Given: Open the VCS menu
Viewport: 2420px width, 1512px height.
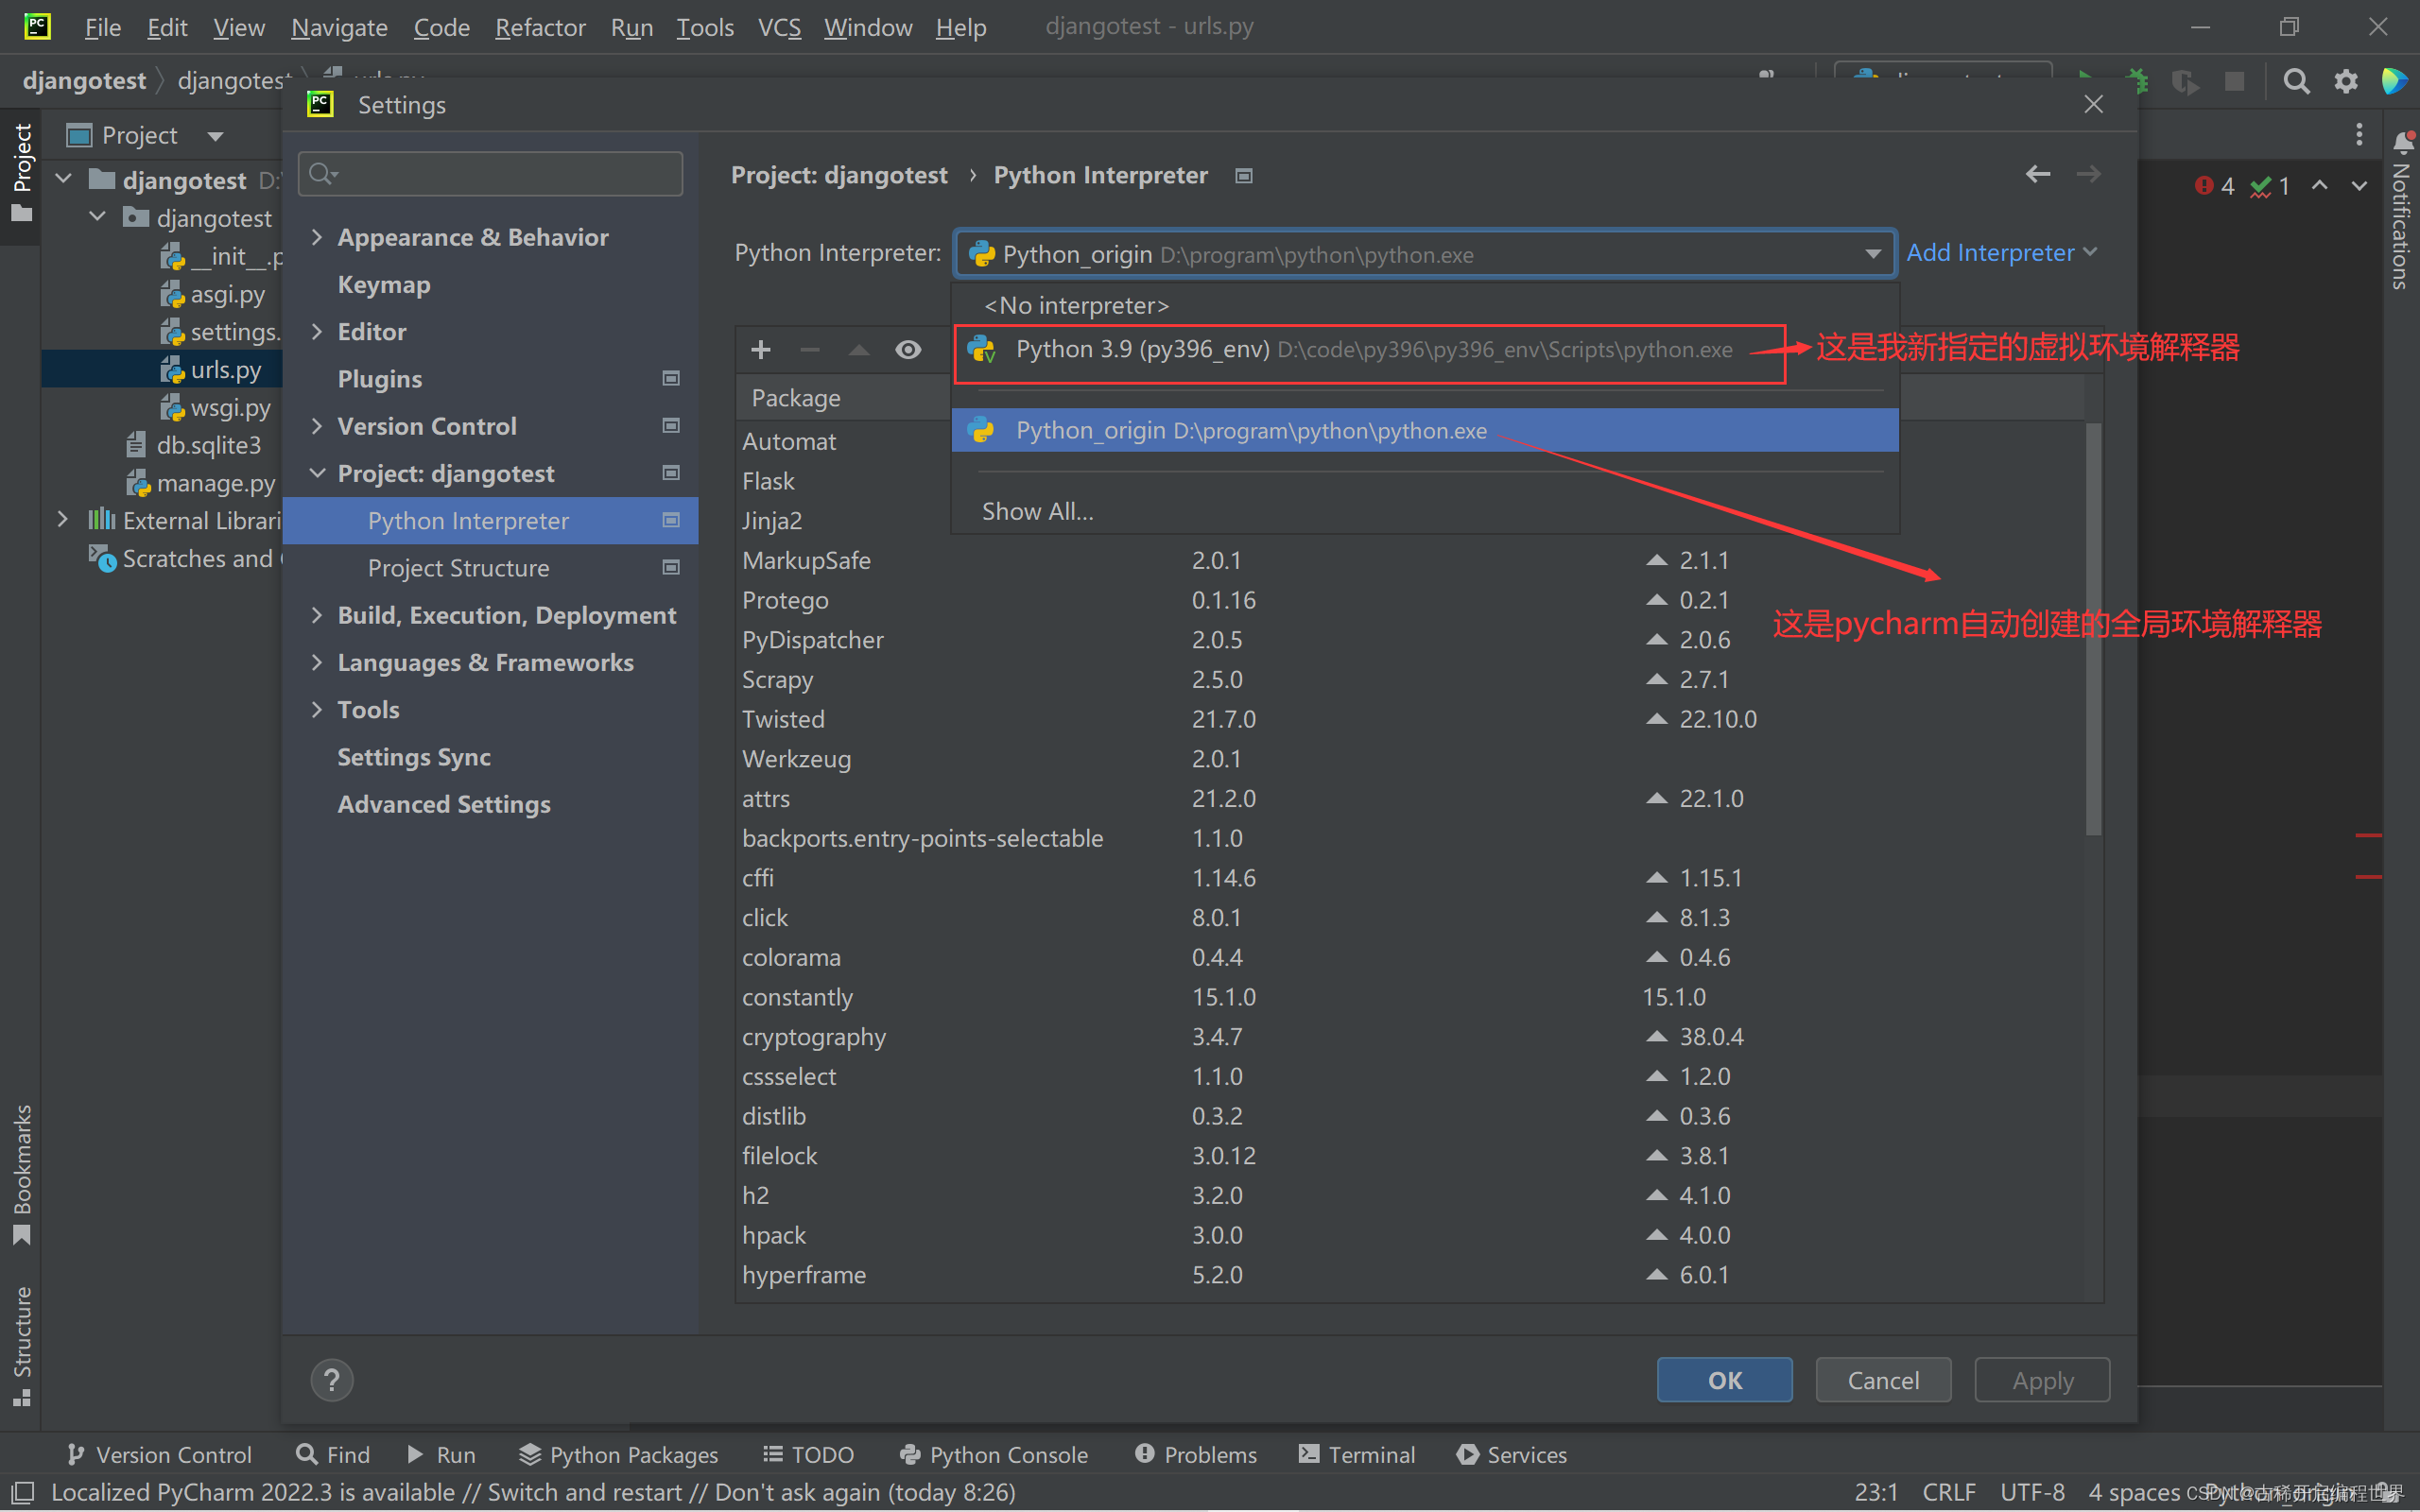Looking at the screenshot, I should 779,27.
